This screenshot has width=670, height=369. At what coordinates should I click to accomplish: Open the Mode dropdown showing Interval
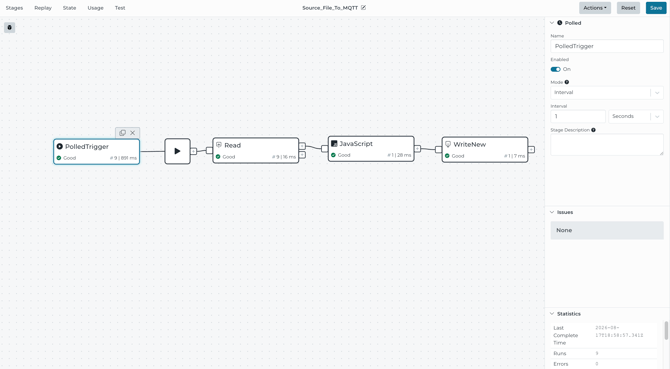[x=607, y=93]
